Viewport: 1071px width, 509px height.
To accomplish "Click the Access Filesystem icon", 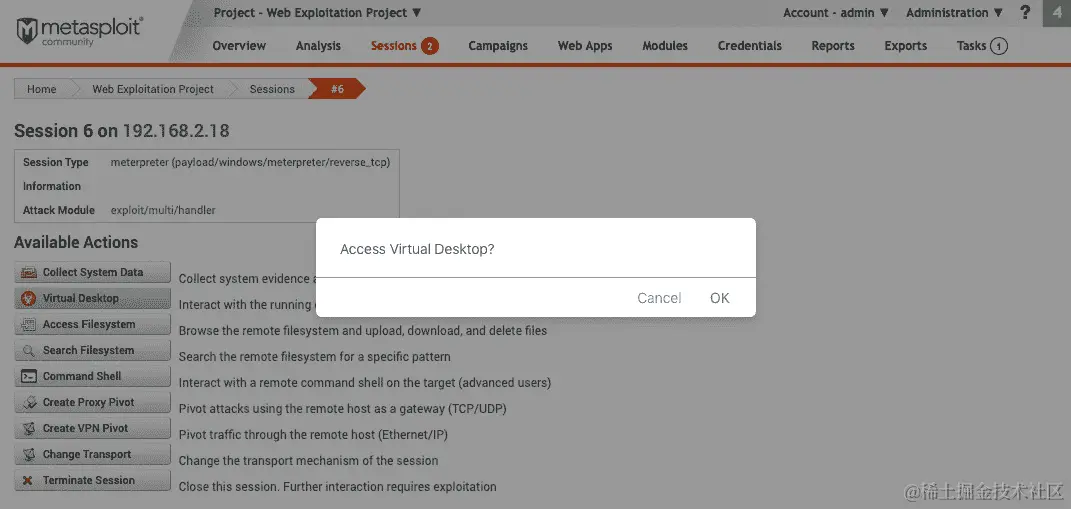I will point(29,325).
